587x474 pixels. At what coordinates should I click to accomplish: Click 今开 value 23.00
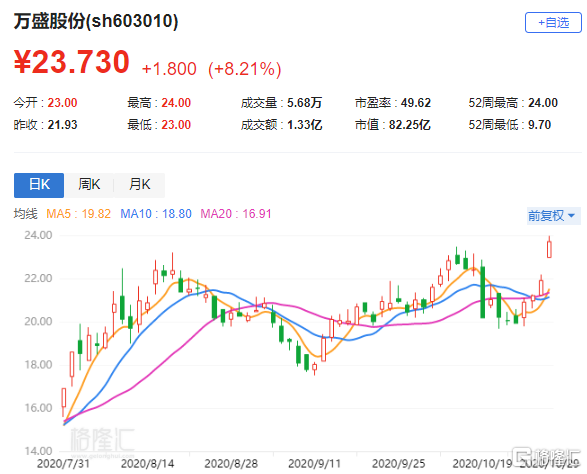62,103
